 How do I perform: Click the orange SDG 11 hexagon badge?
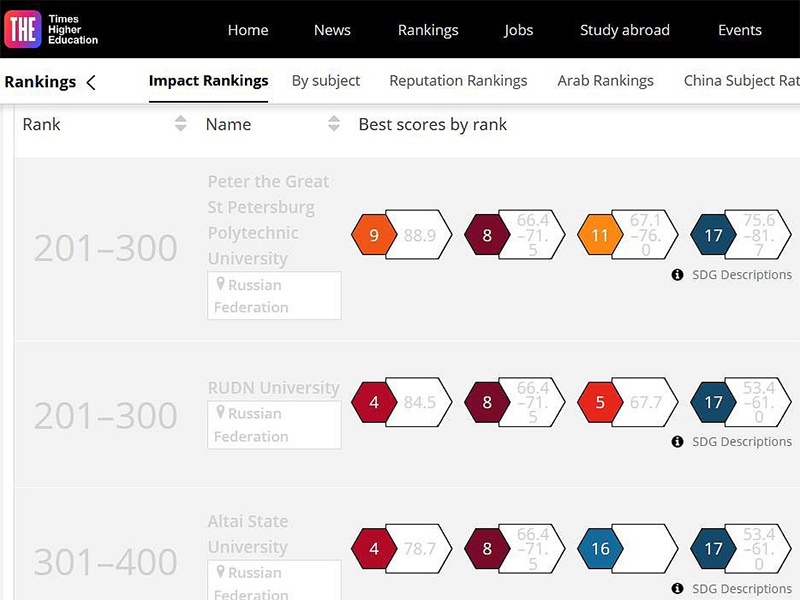(599, 236)
